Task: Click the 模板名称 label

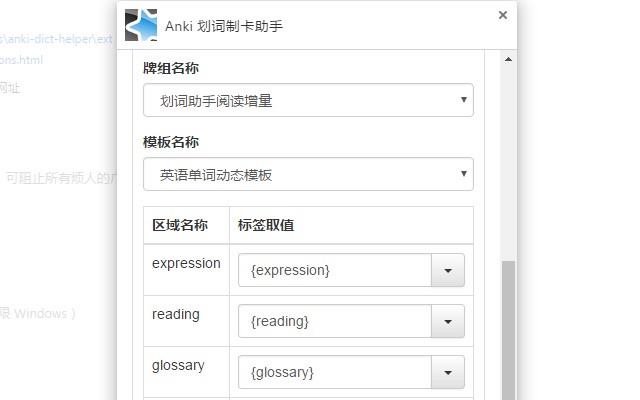Action: point(171,142)
